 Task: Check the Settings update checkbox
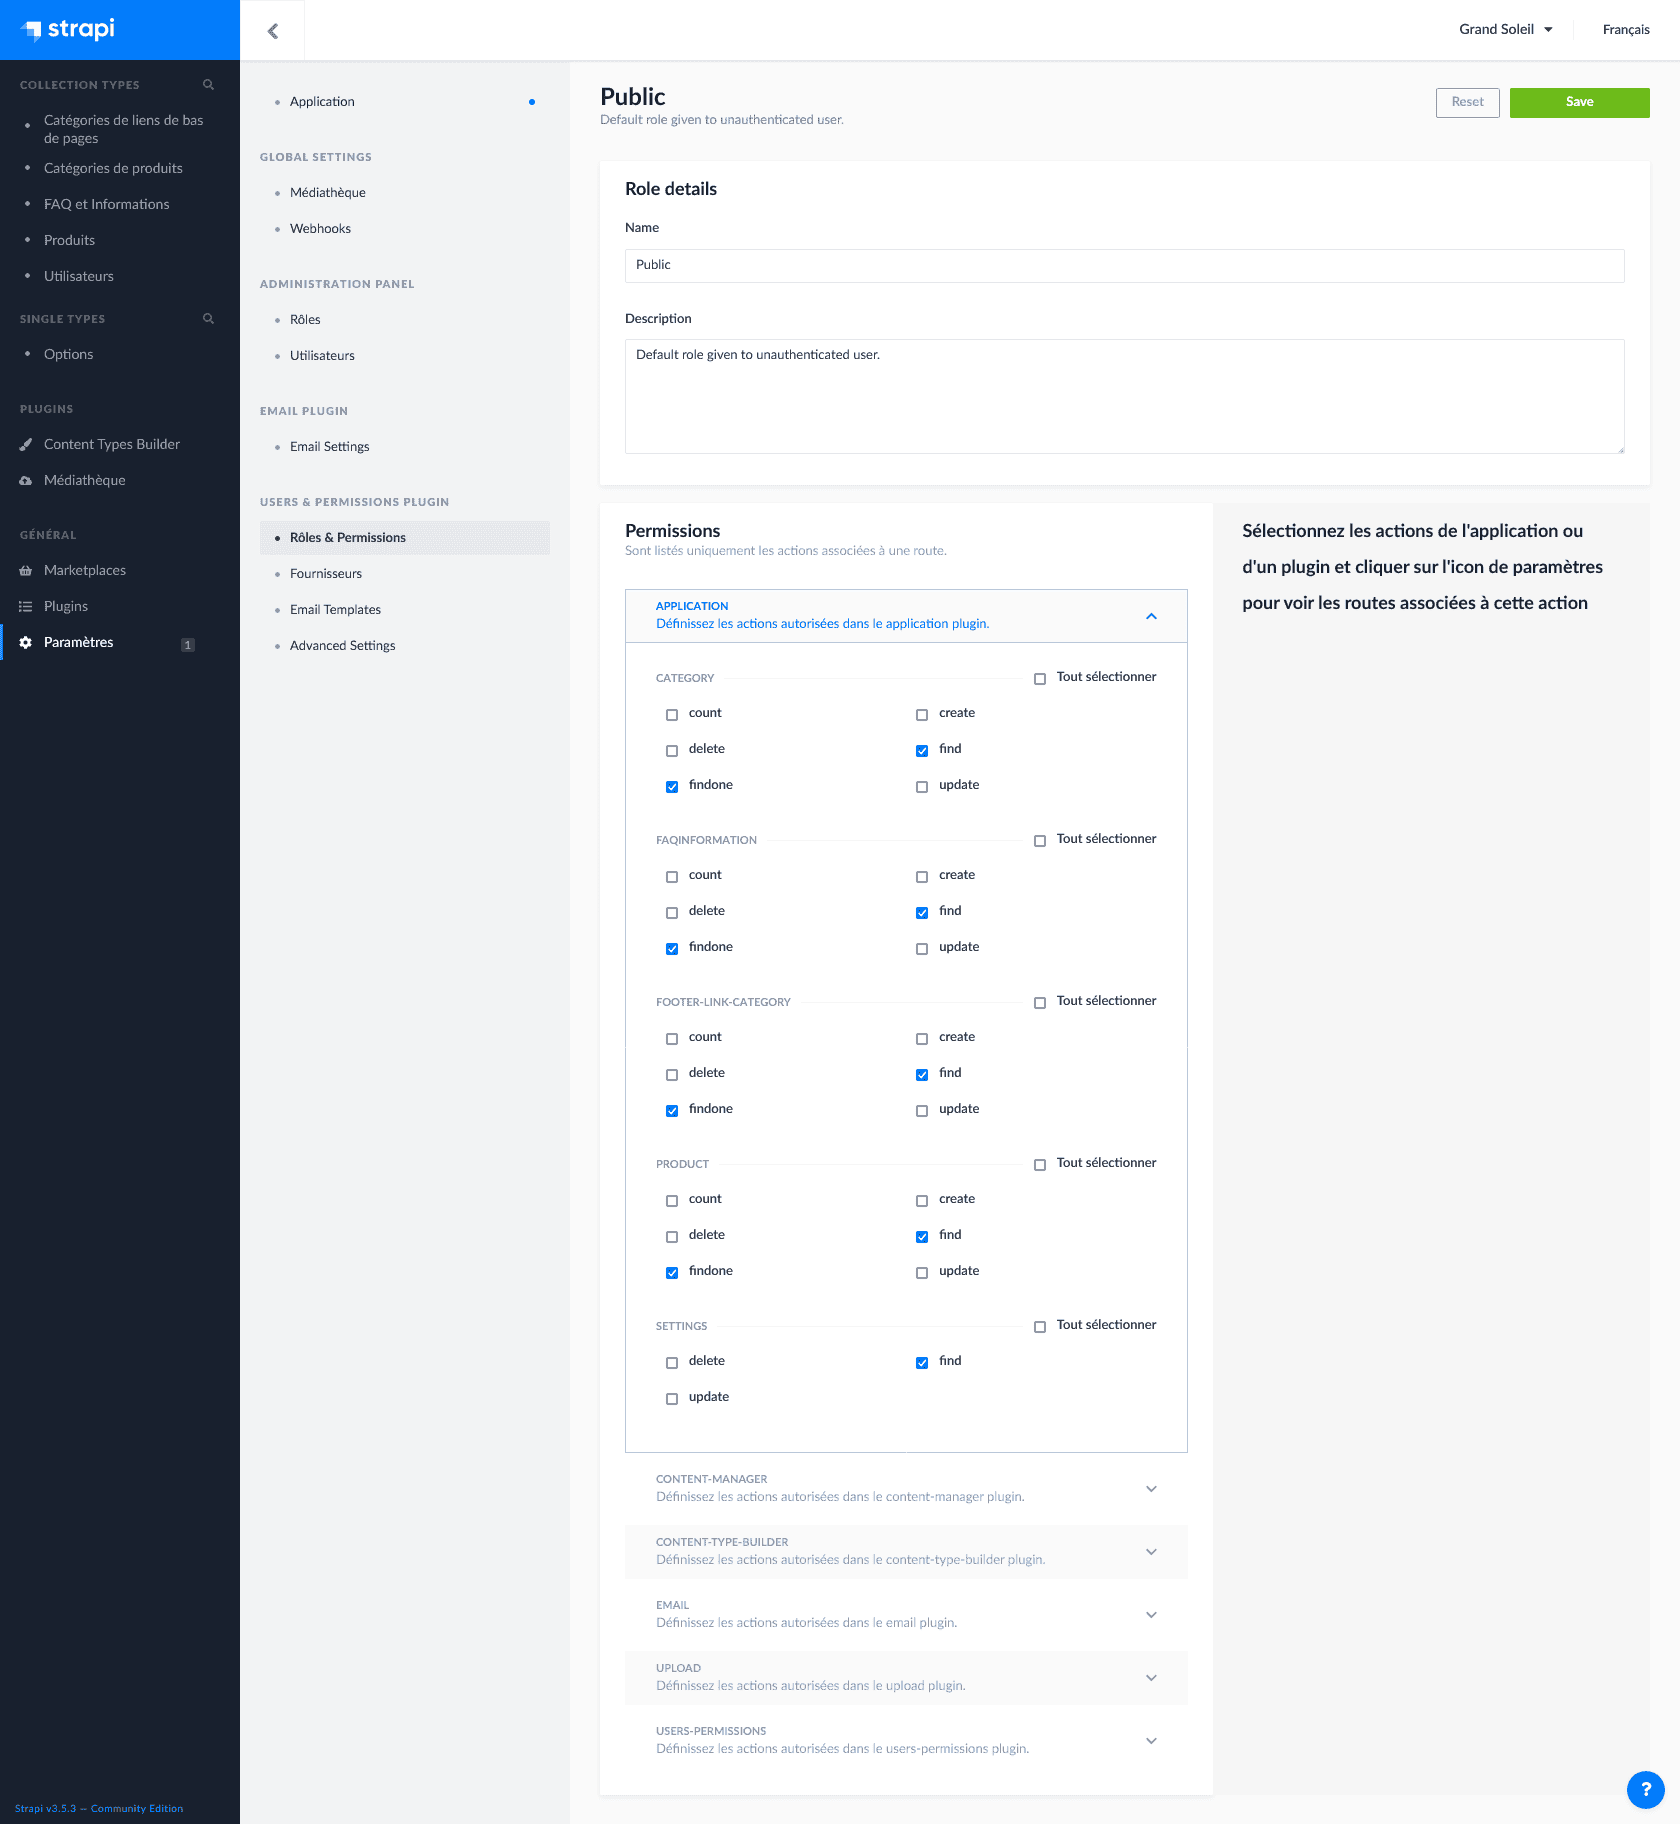pos(672,1398)
